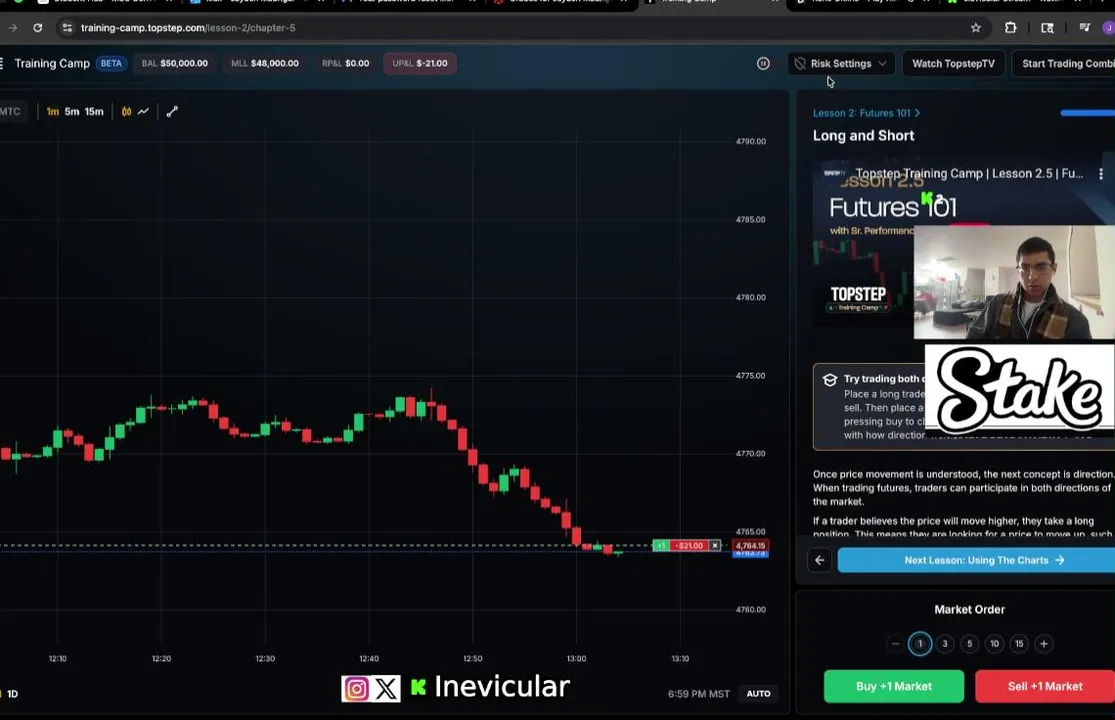Select order quantity 15

point(1019,644)
